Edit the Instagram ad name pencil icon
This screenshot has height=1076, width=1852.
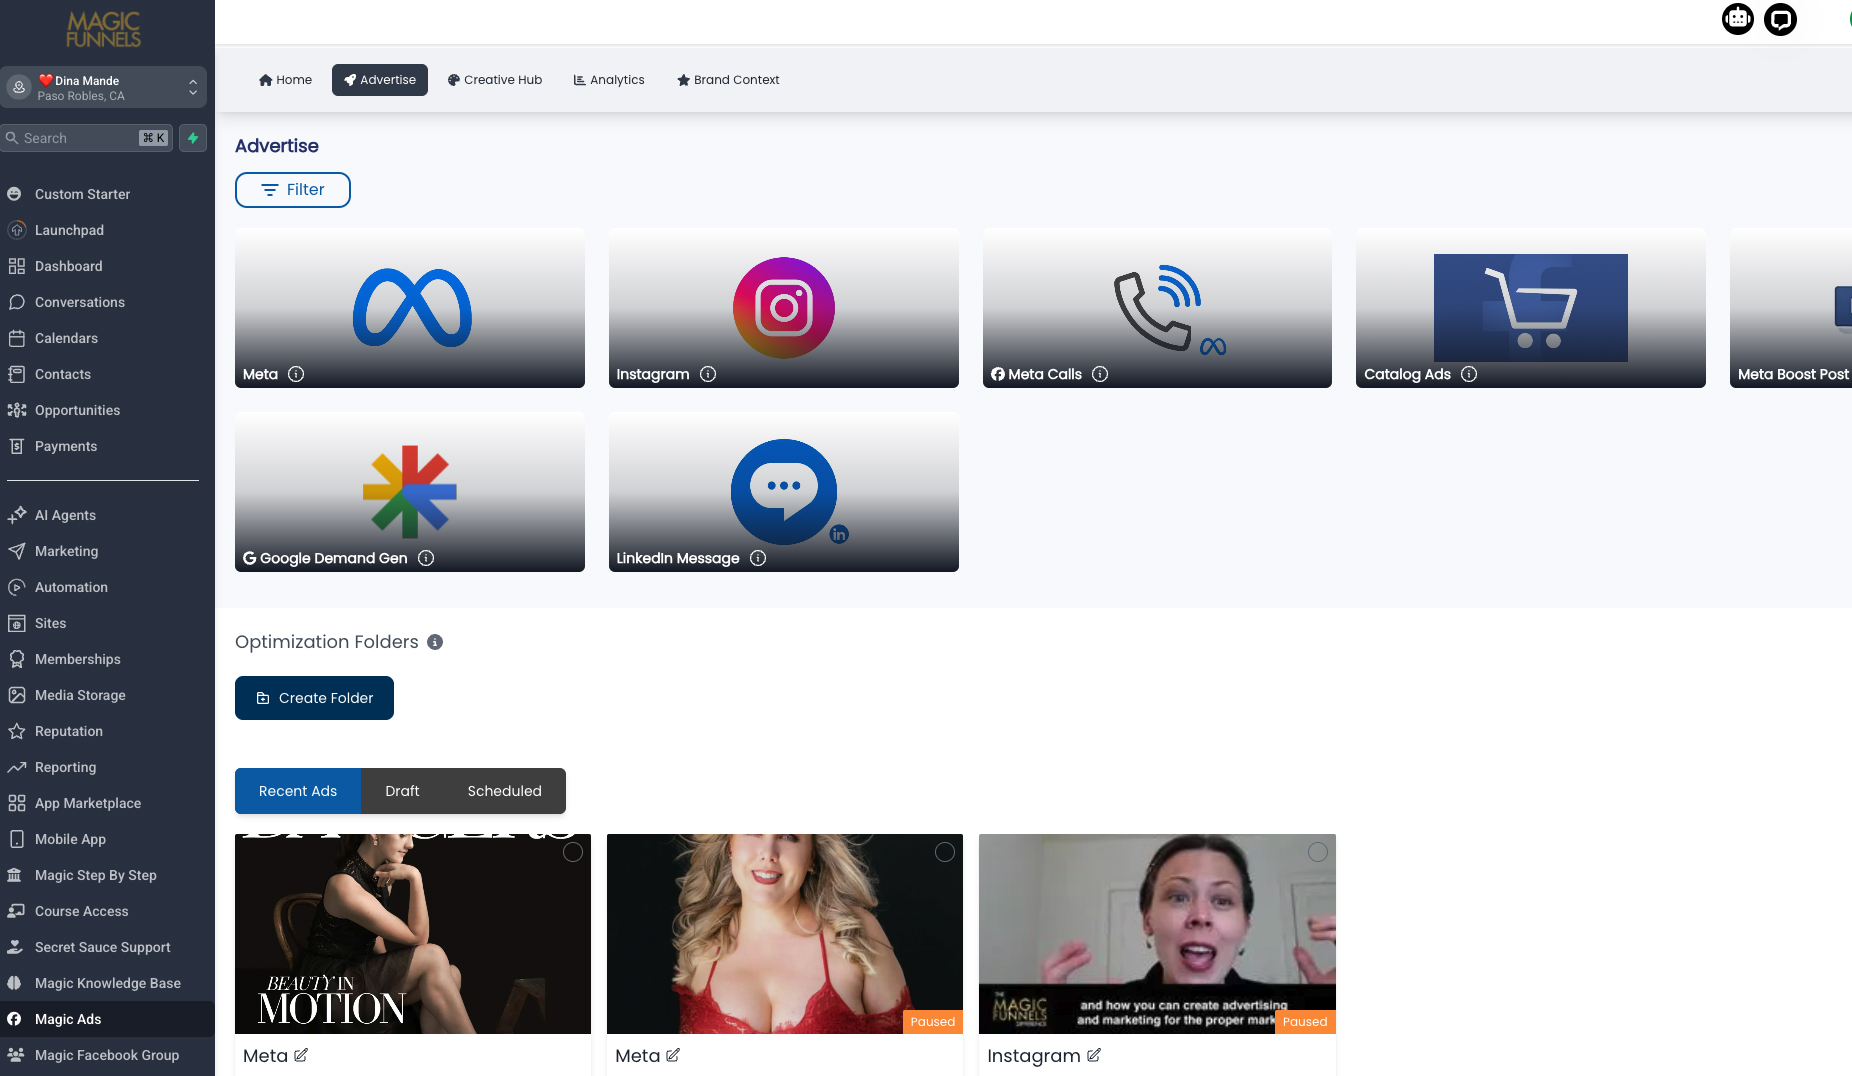1094,1055
